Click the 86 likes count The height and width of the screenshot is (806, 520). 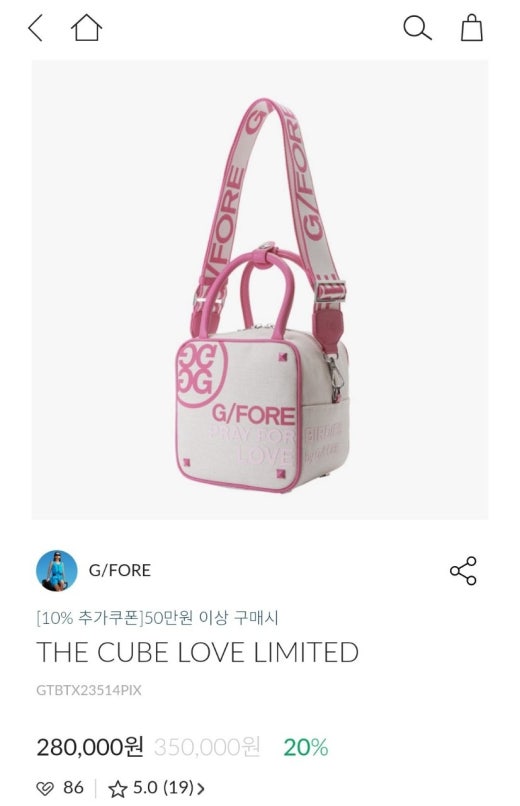[73, 787]
